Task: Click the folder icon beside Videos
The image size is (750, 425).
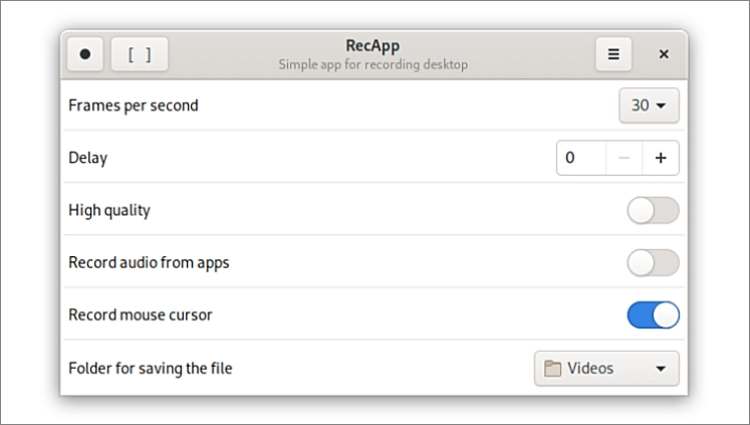Action: pyautogui.click(x=552, y=368)
